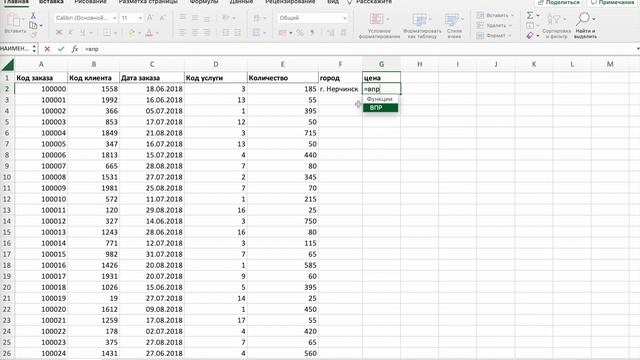Click the Cut scissors icon
This screenshot has width=640, height=360.
[33, 16]
